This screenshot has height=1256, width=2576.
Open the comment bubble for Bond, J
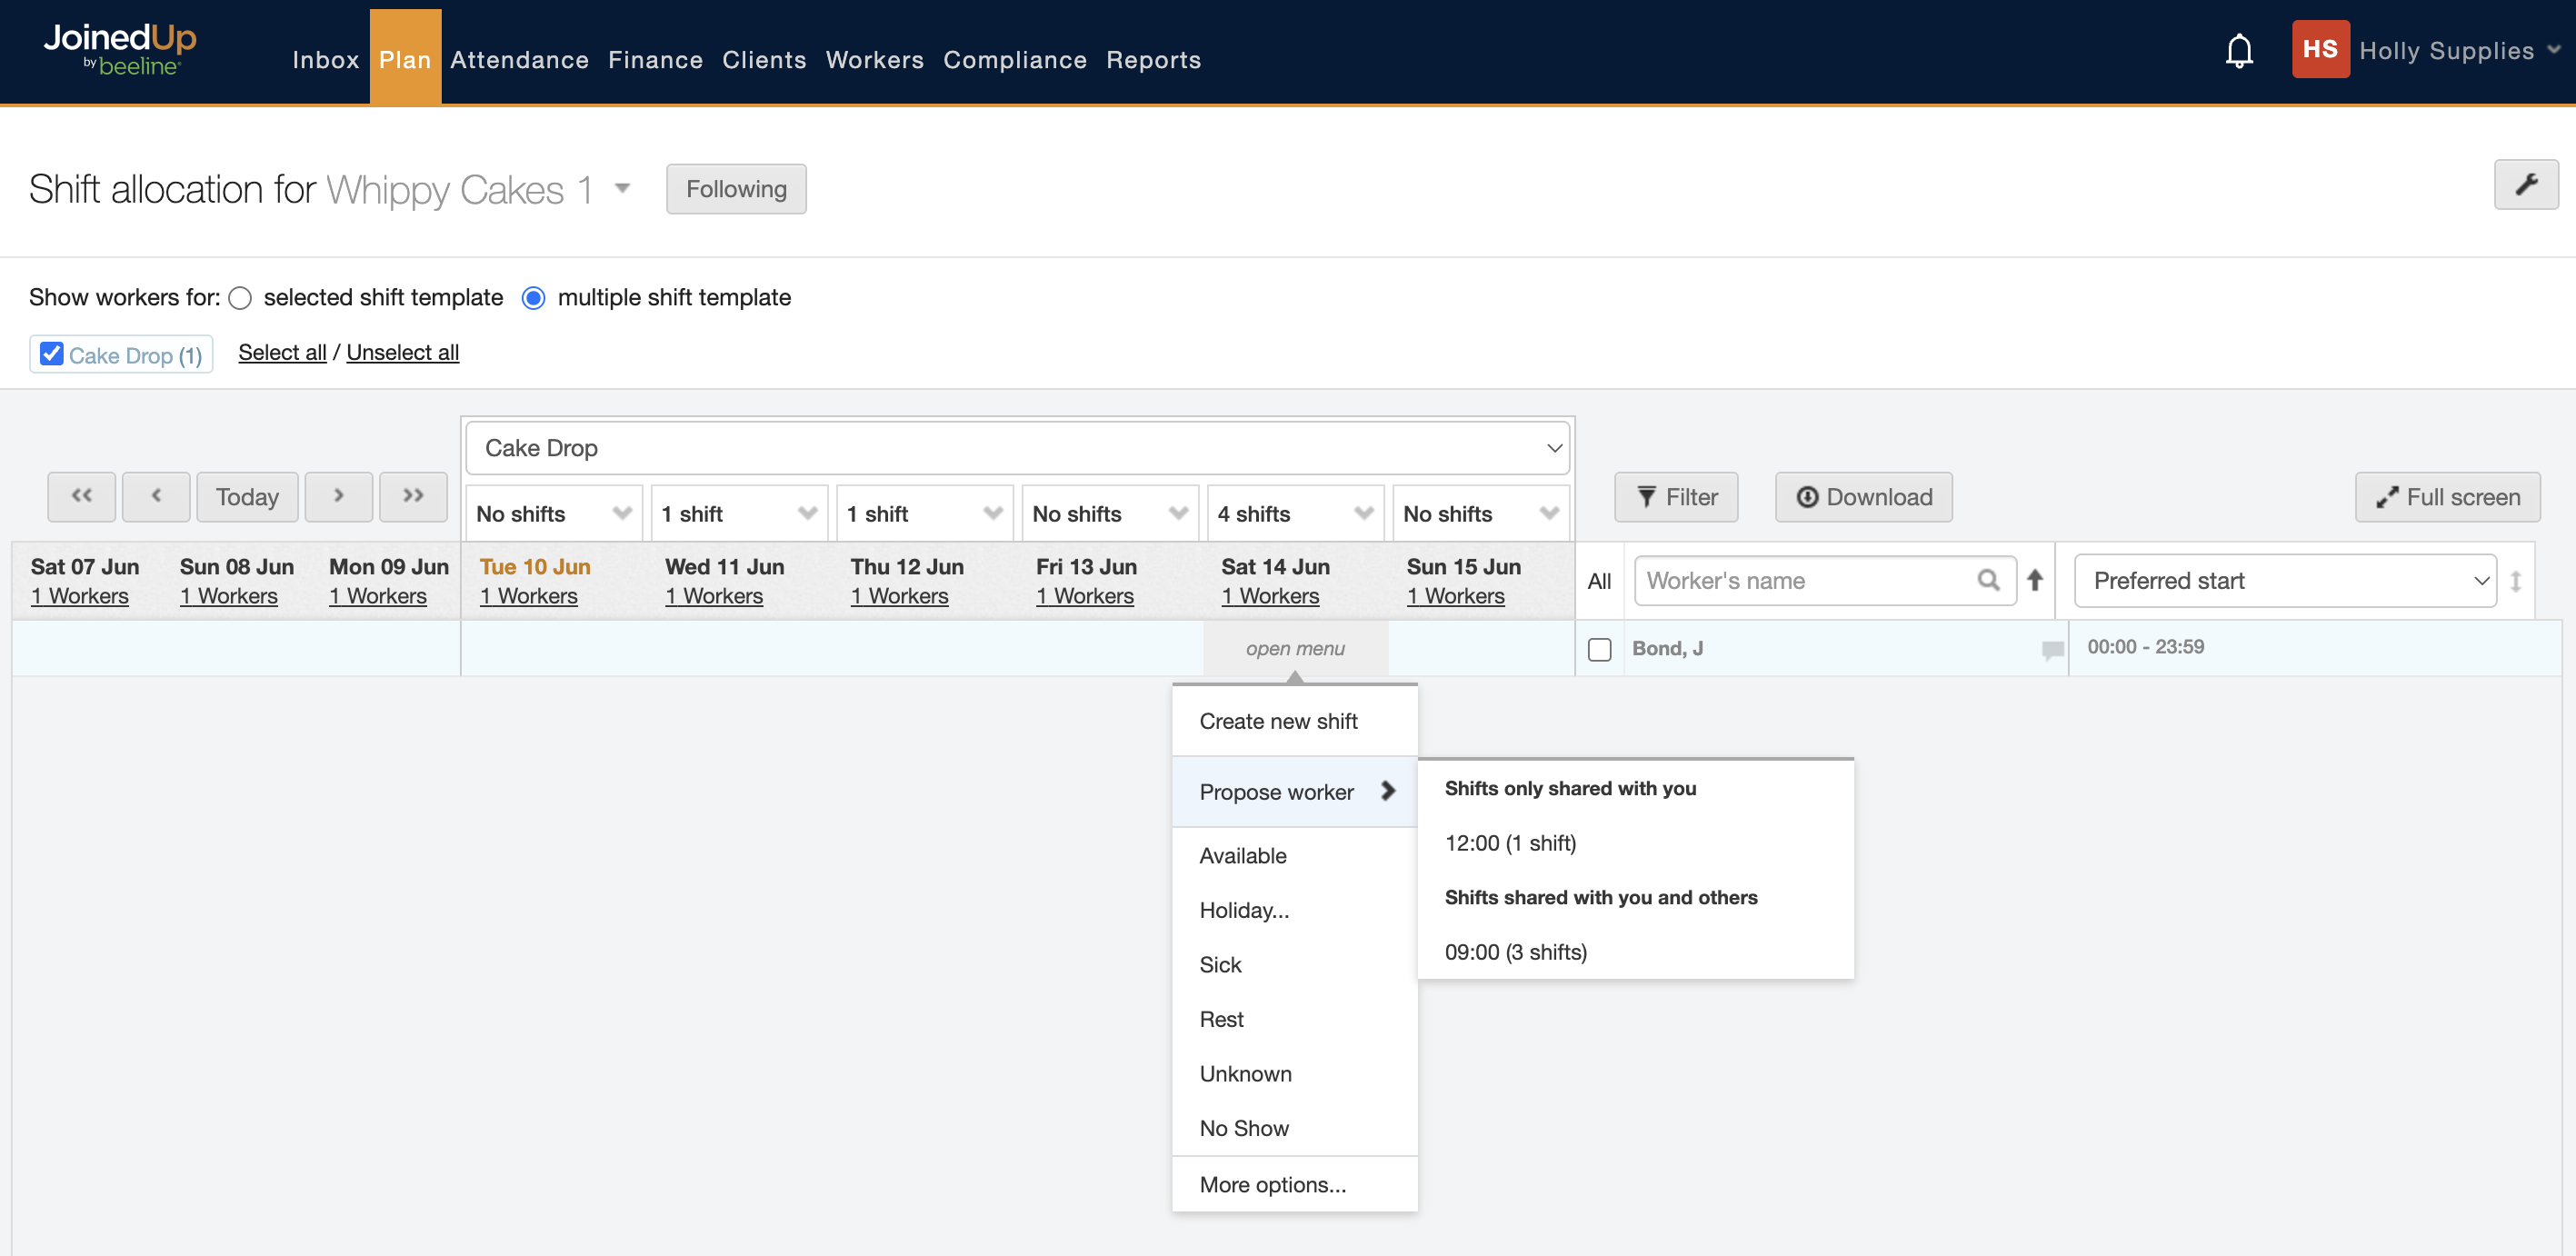pyautogui.click(x=2051, y=650)
